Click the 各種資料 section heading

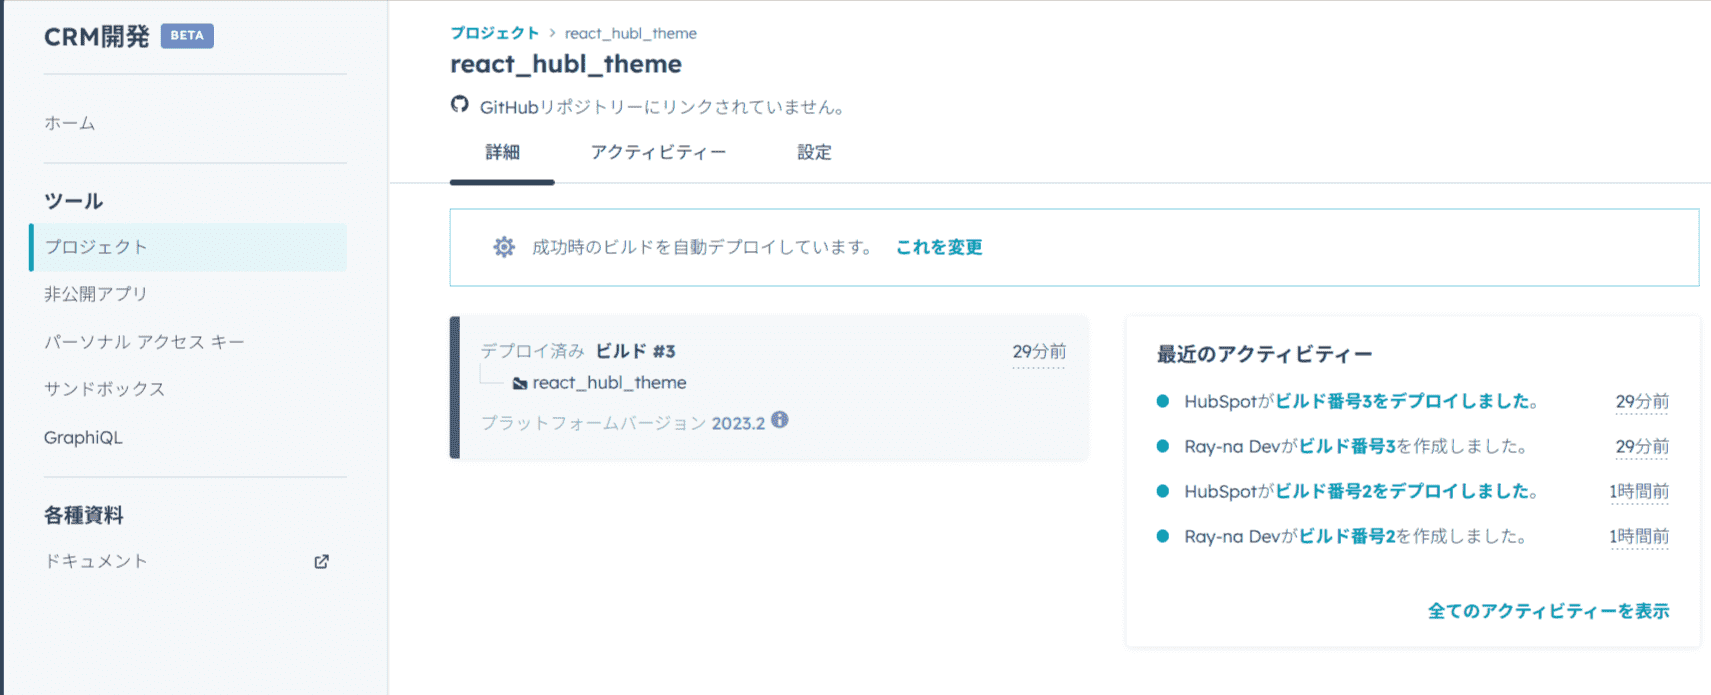pos(84,515)
